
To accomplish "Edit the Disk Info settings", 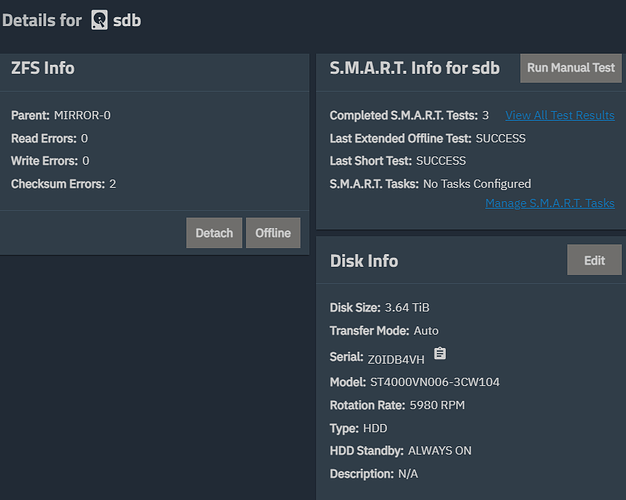I will pyautogui.click(x=594, y=260).
